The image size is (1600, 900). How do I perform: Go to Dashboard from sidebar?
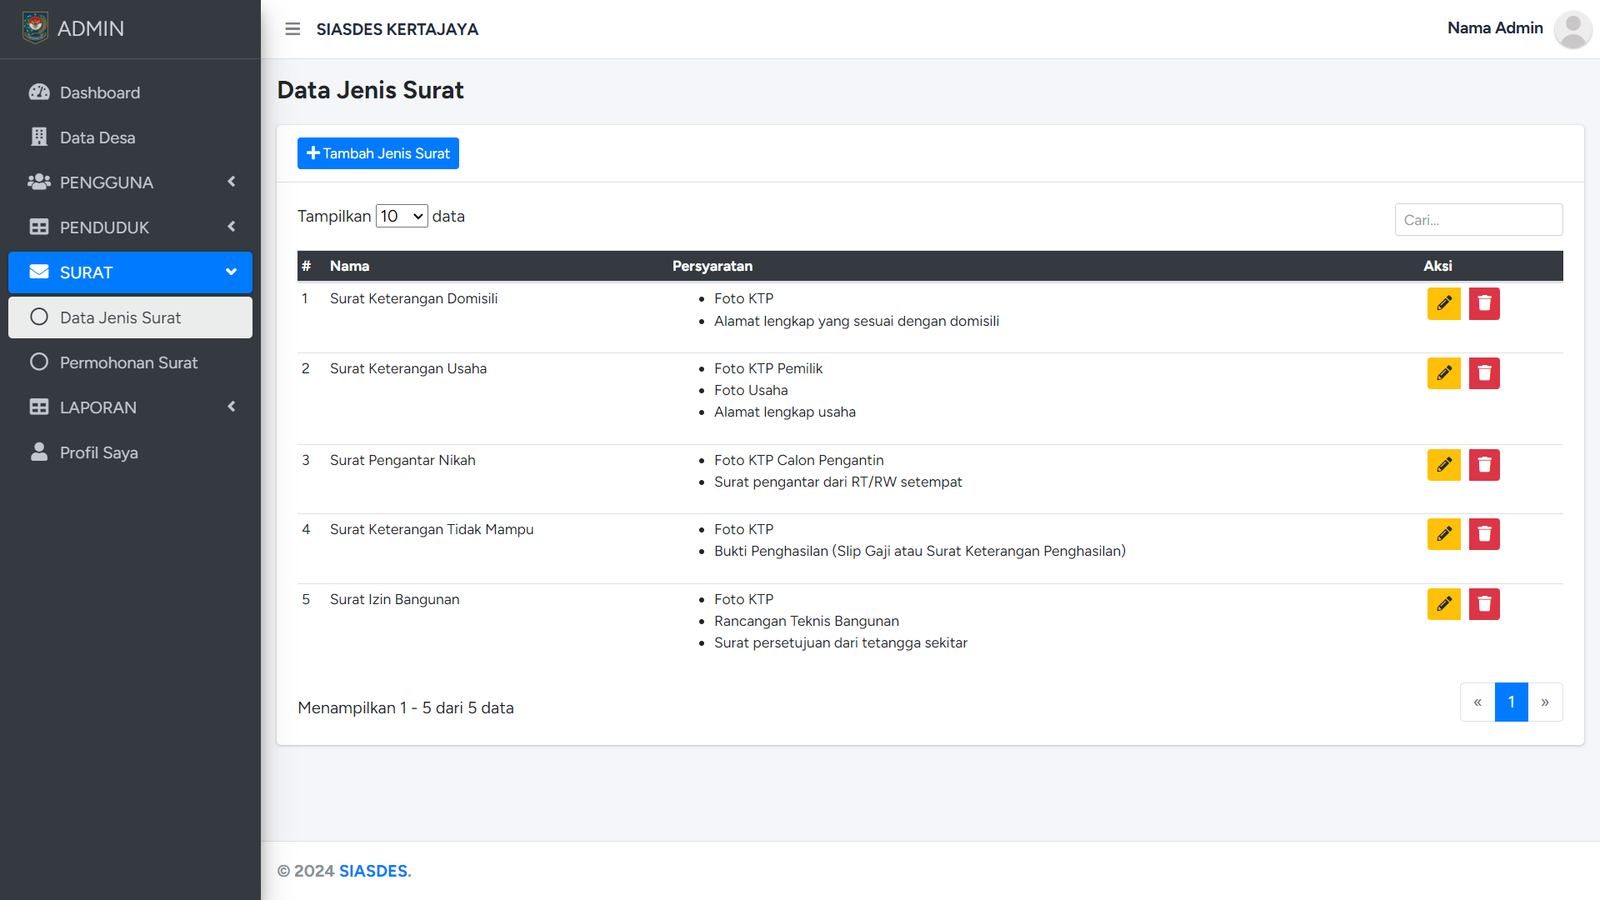click(x=100, y=92)
